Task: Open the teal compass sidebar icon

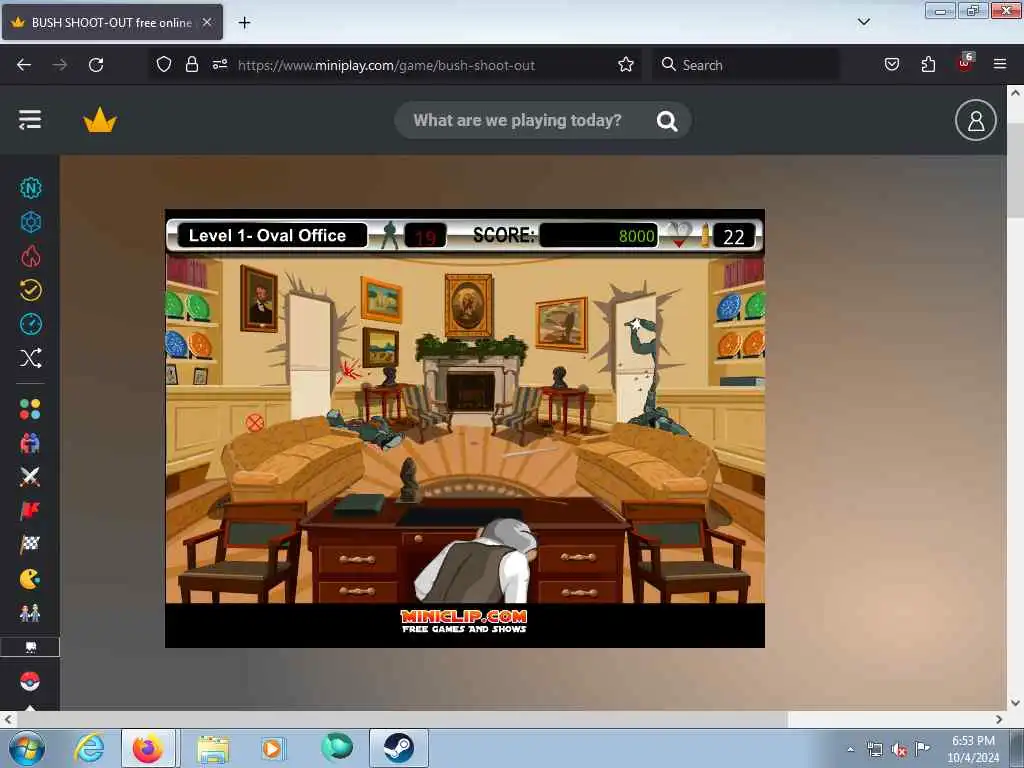Action: (31, 324)
